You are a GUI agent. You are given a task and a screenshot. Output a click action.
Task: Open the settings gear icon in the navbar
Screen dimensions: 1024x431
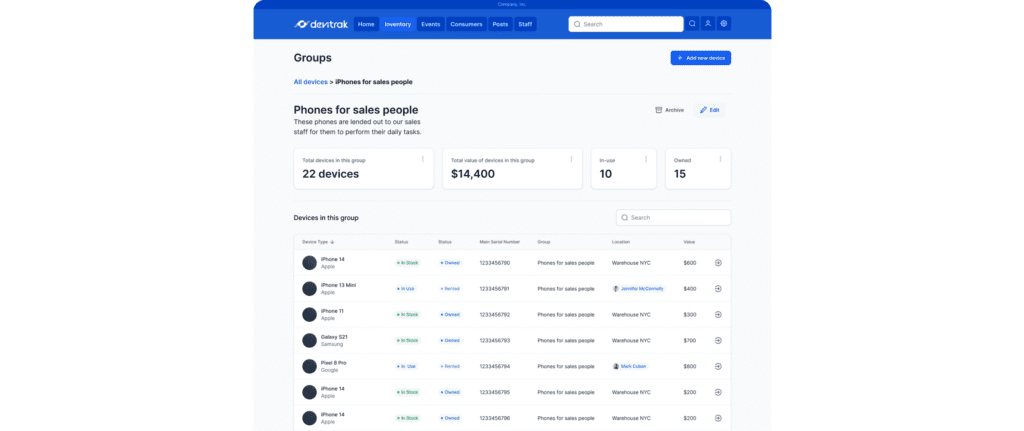[724, 24]
